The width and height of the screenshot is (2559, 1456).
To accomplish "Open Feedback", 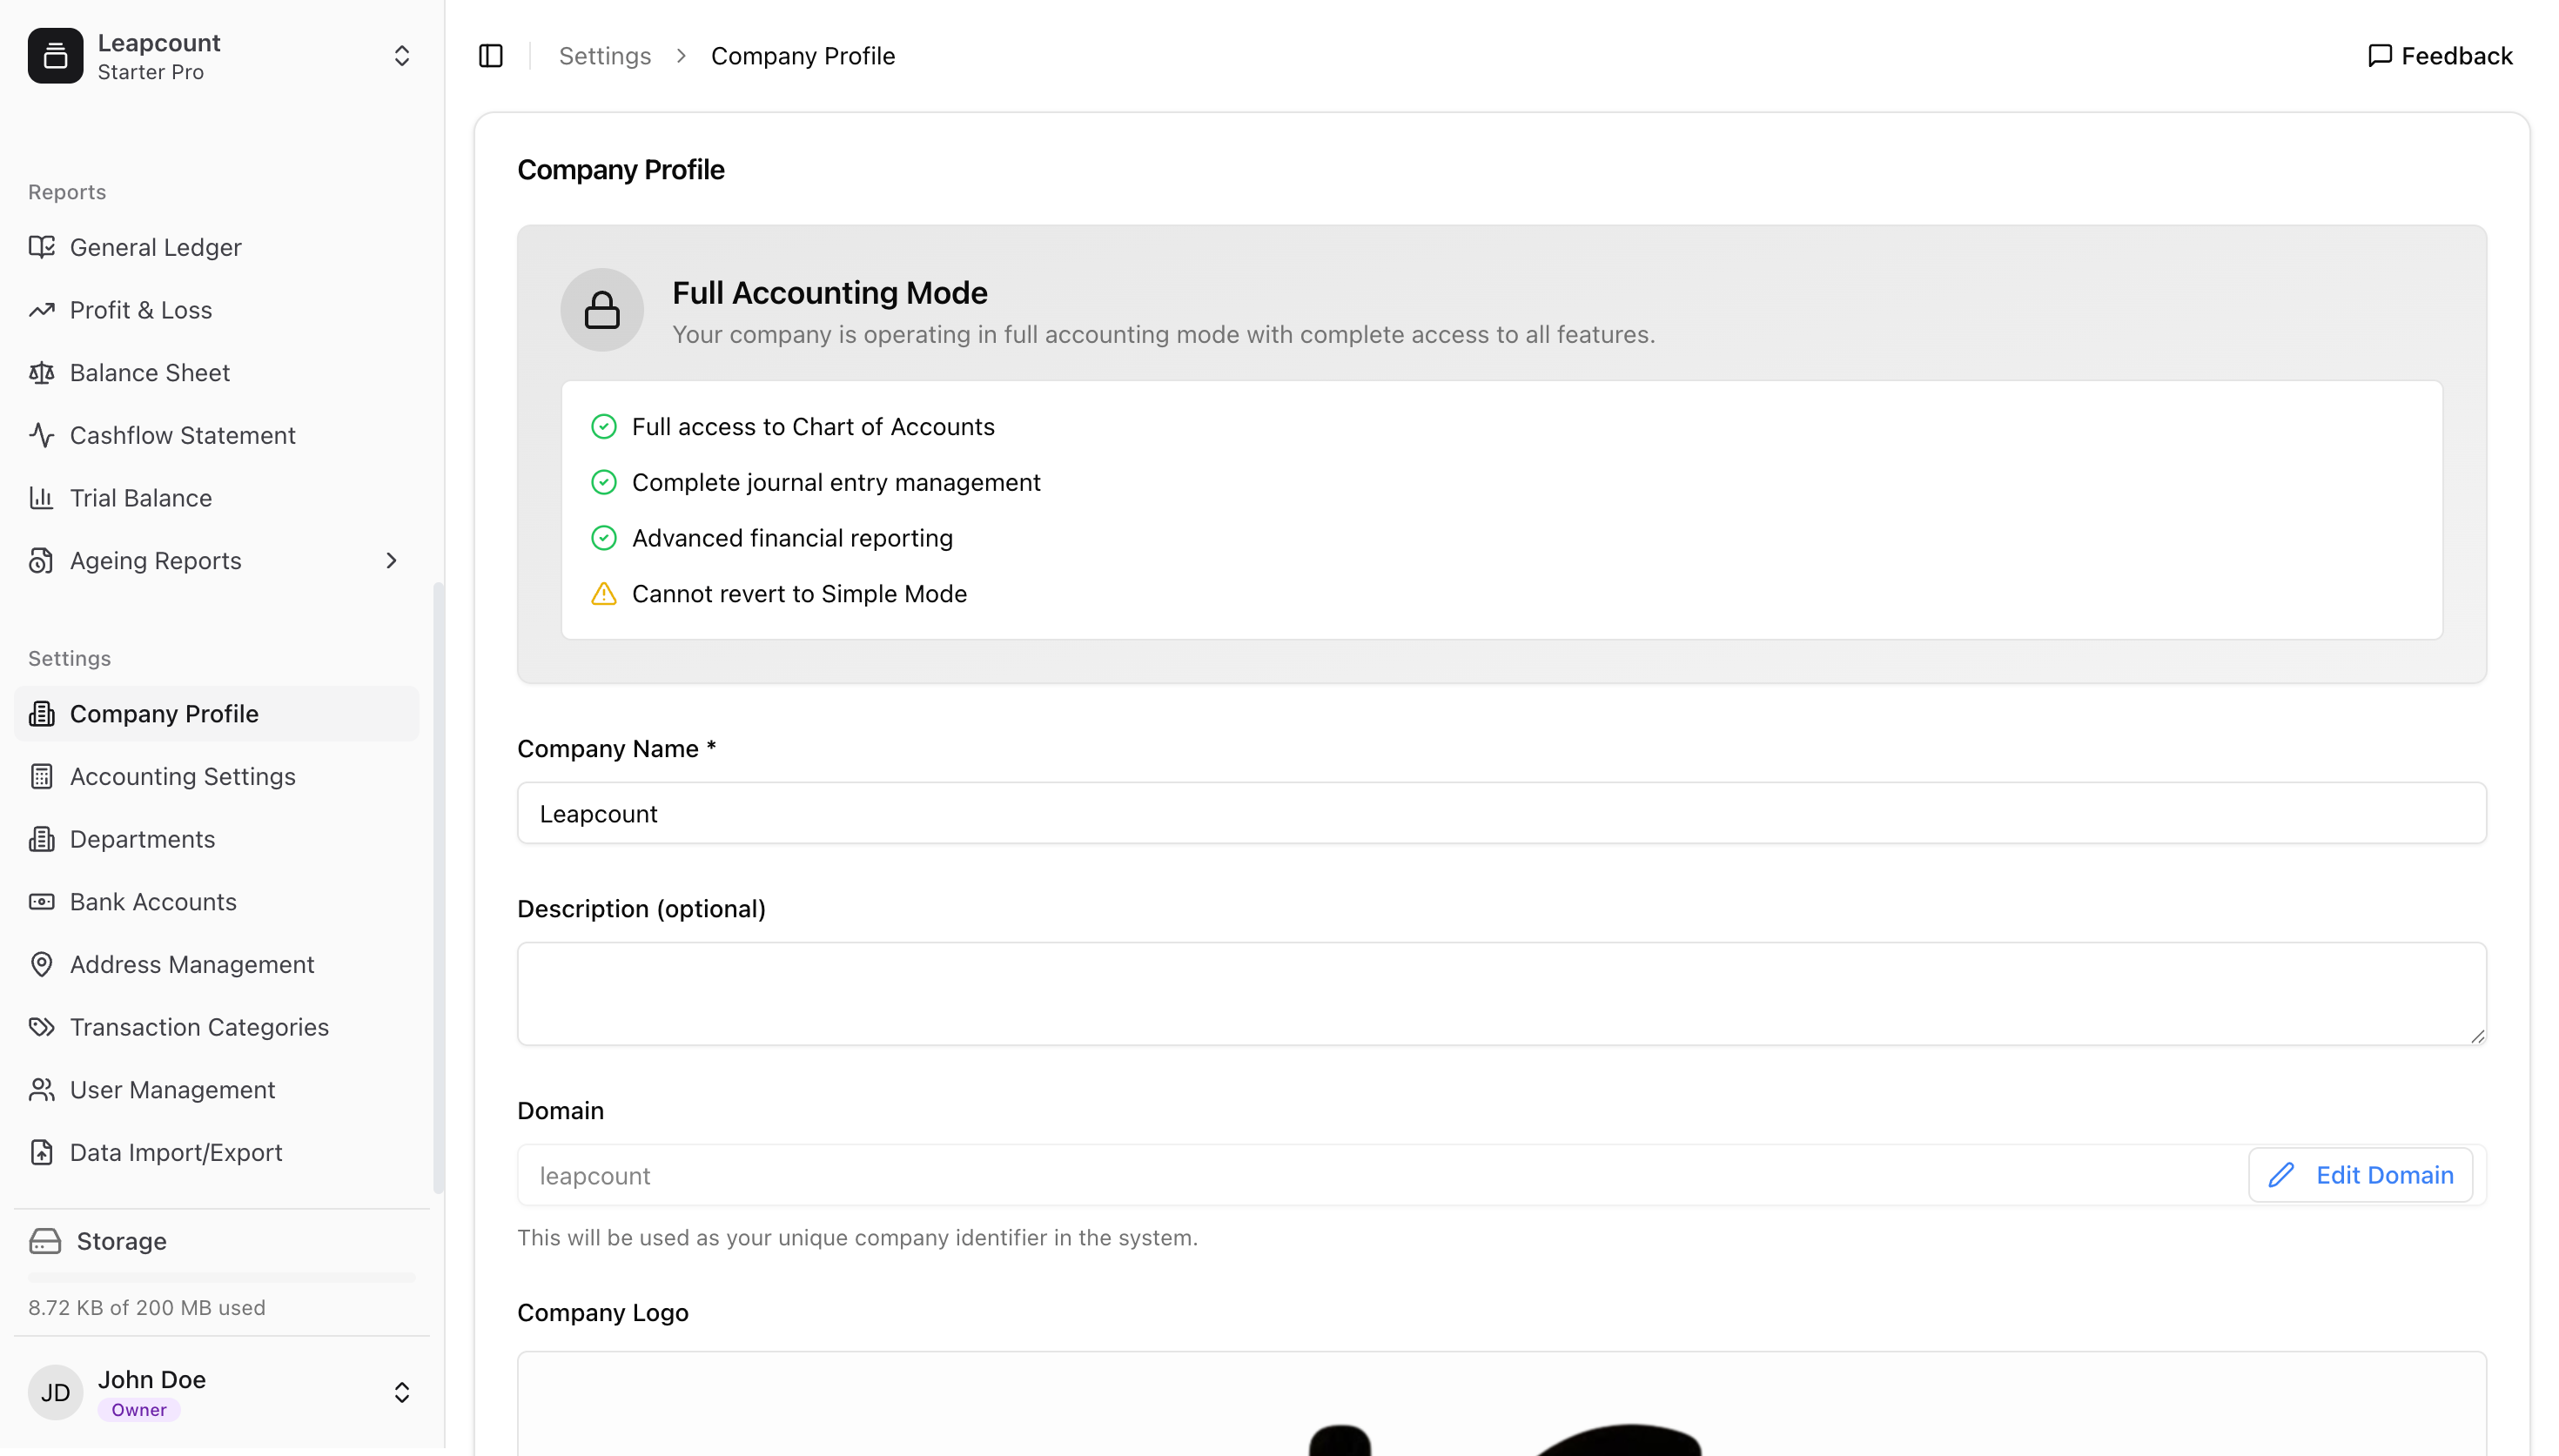I will tap(2439, 56).
